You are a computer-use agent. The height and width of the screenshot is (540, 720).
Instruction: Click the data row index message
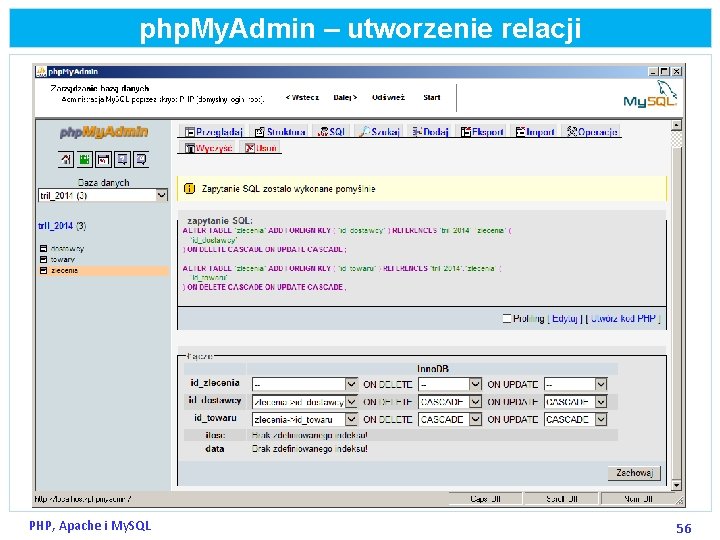tap(309, 449)
